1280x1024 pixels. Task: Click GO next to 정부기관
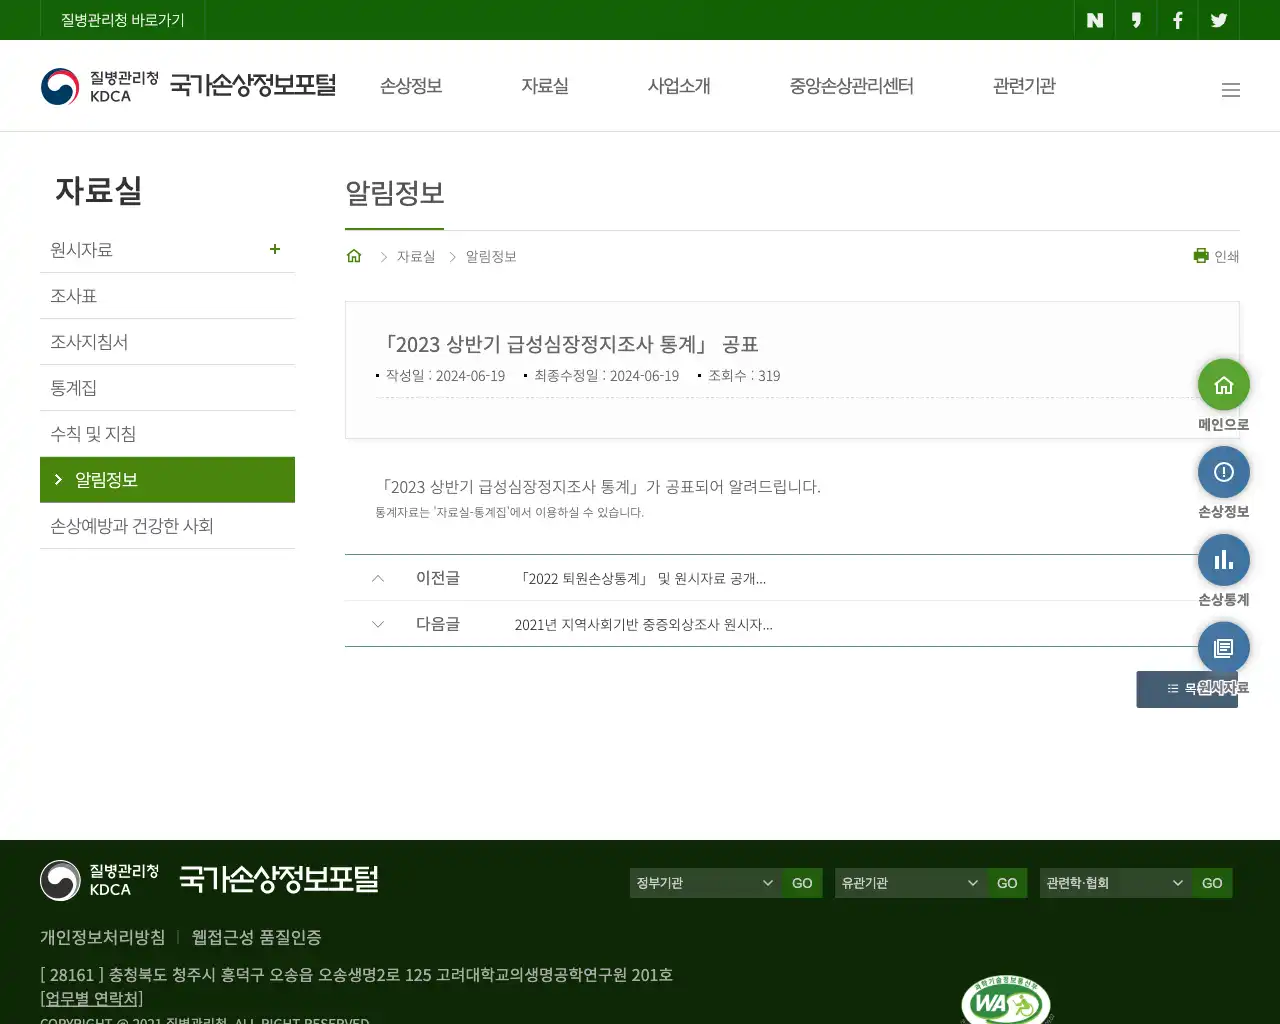[x=802, y=883]
